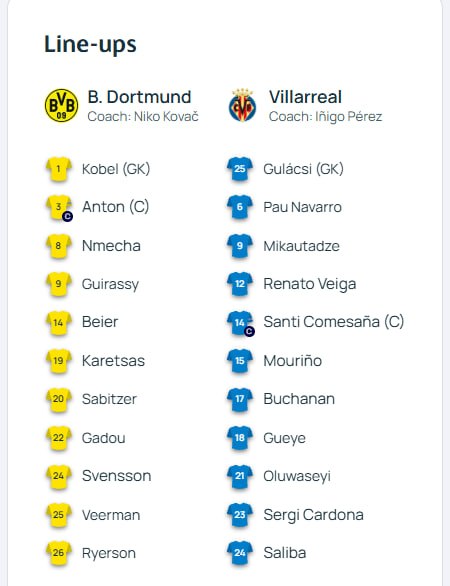Click Saliba's blue number 24 jersey icon
Screen dimensions: 450x586
click(240, 553)
